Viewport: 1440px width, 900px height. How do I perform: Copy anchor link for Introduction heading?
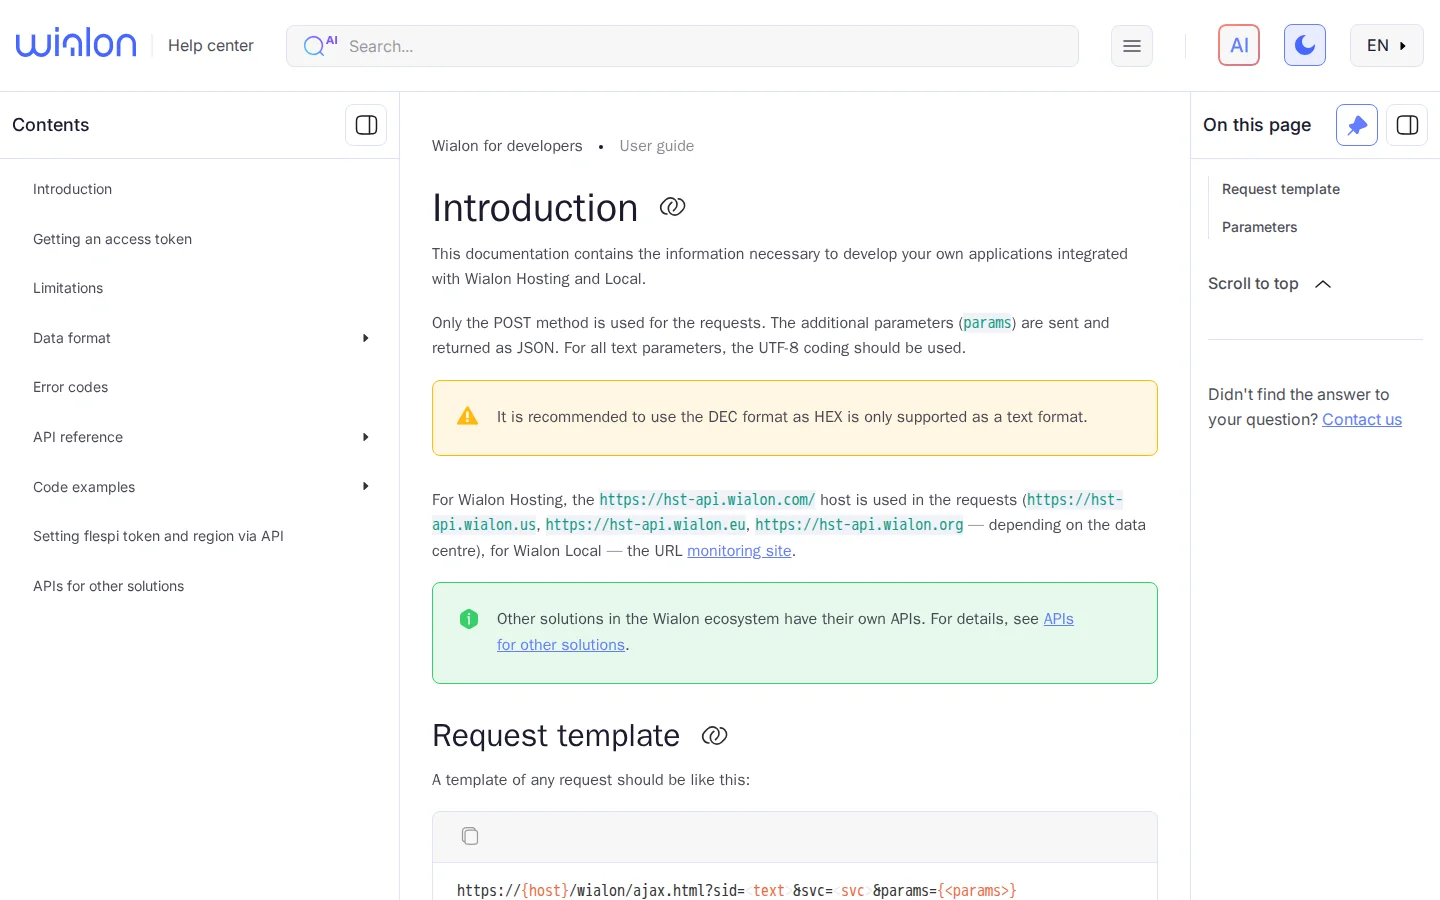[x=672, y=207]
